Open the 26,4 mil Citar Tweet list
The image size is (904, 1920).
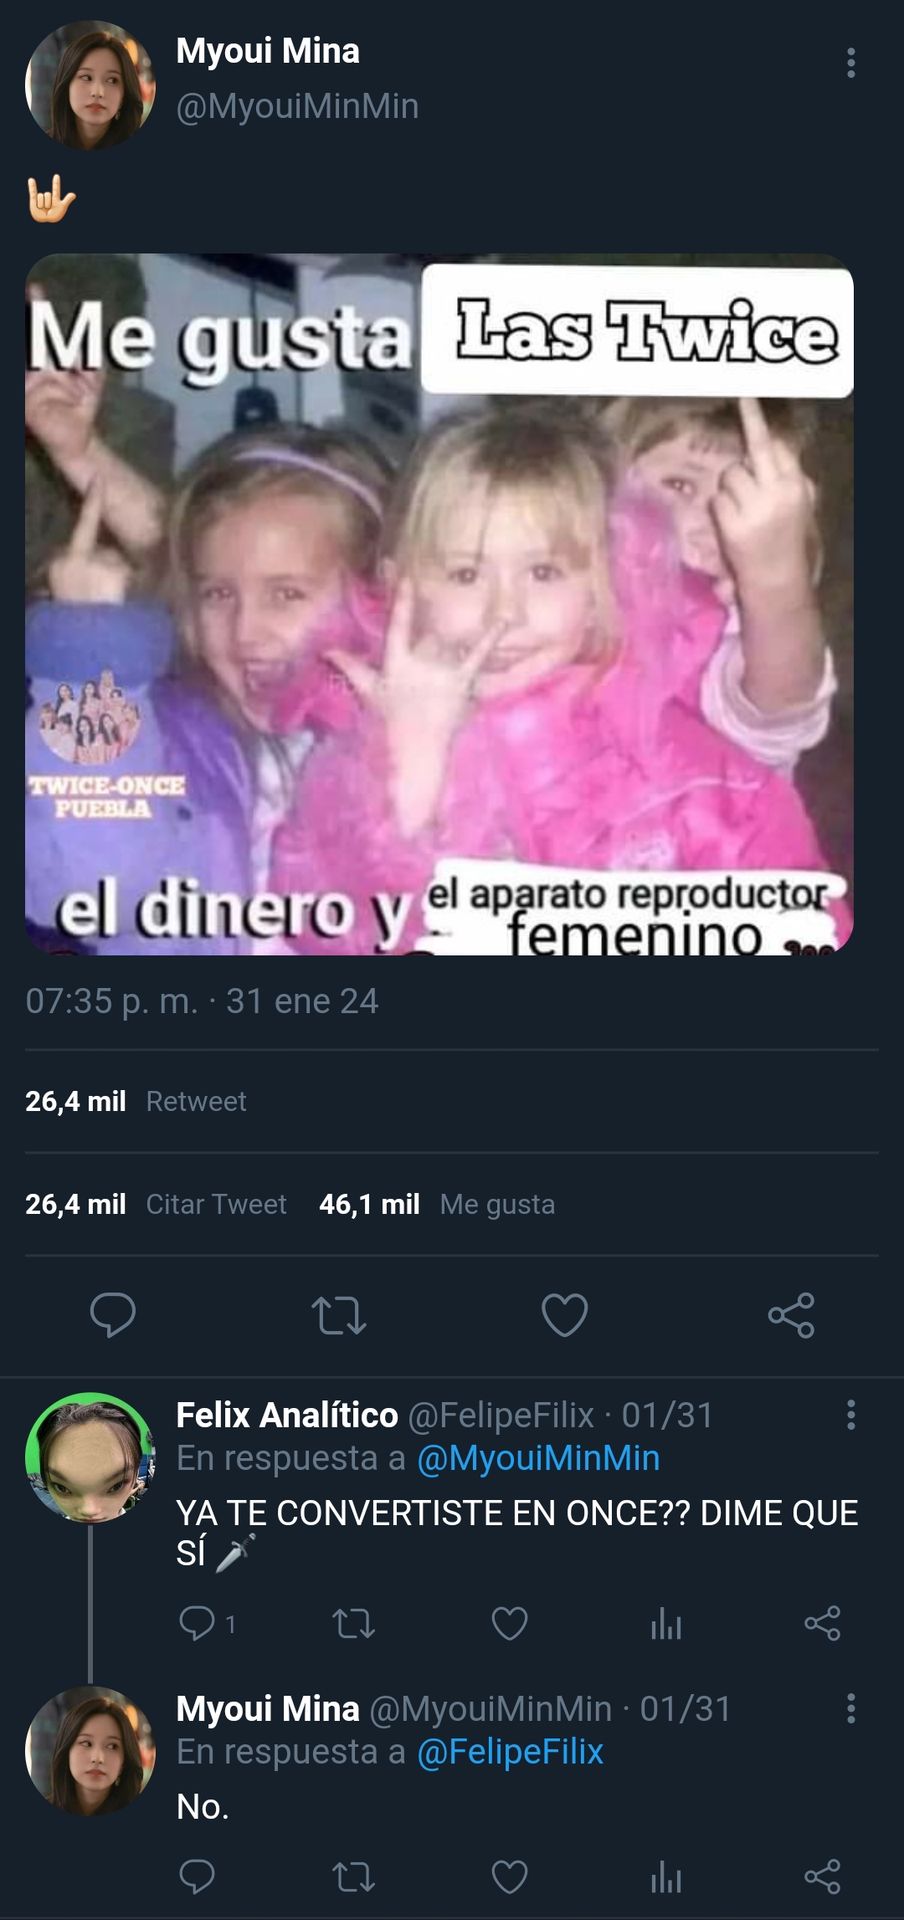coord(156,1204)
